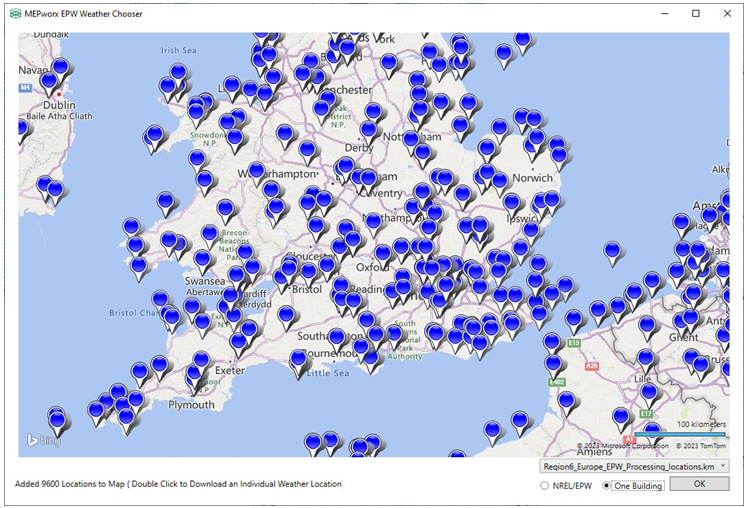
Task: Click the M4 motorway shield near Dublin
Action: pos(25,88)
